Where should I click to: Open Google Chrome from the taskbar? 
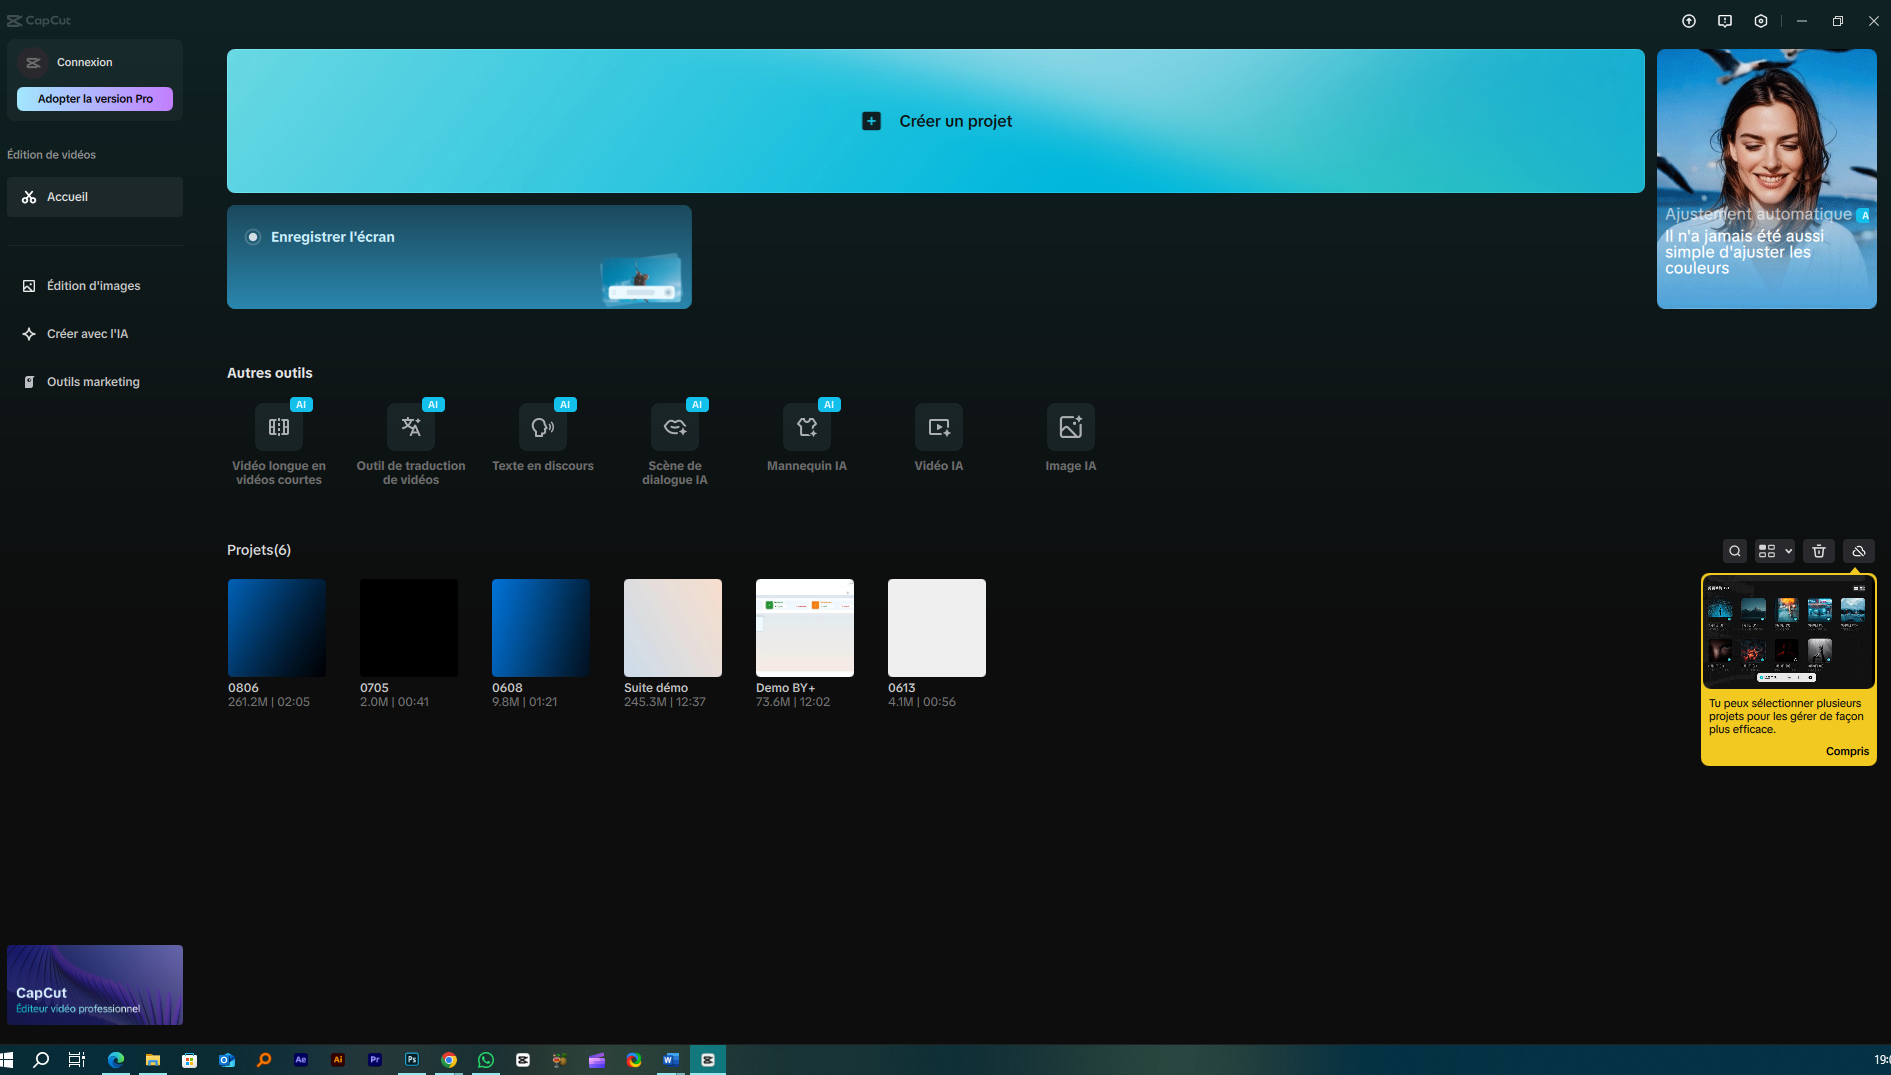click(449, 1060)
